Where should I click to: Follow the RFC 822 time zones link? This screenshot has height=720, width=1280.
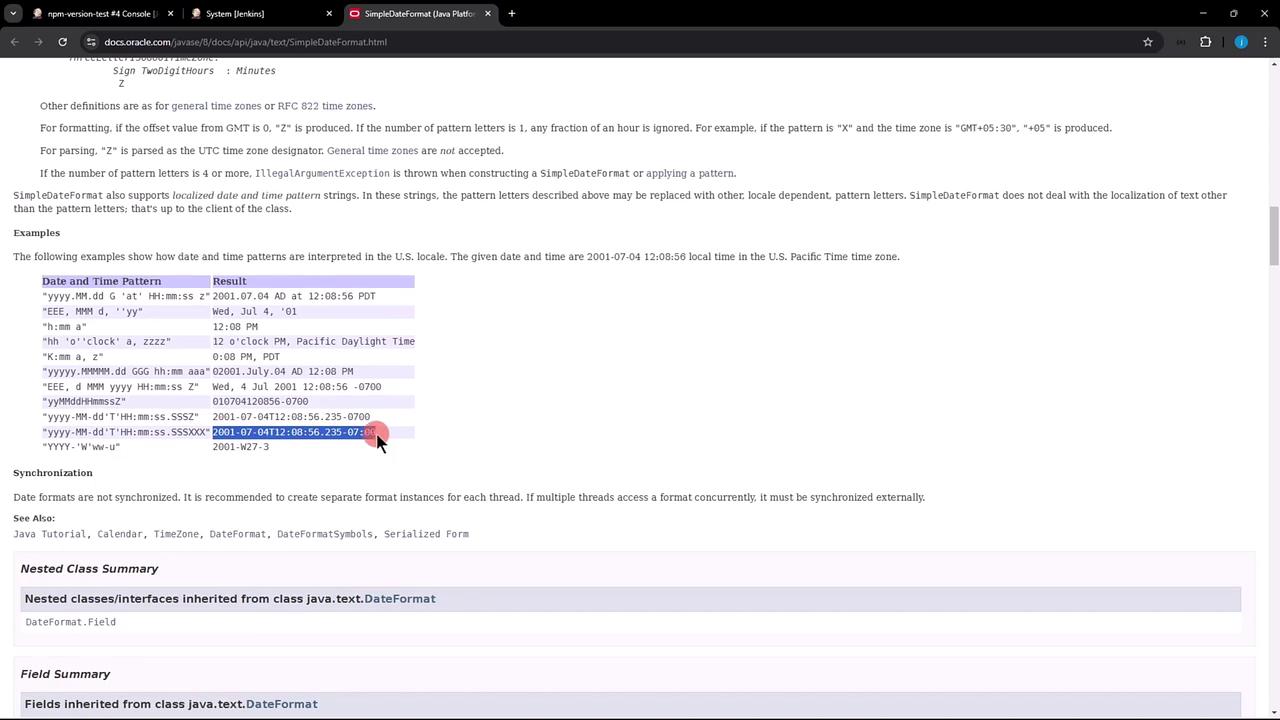click(325, 106)
